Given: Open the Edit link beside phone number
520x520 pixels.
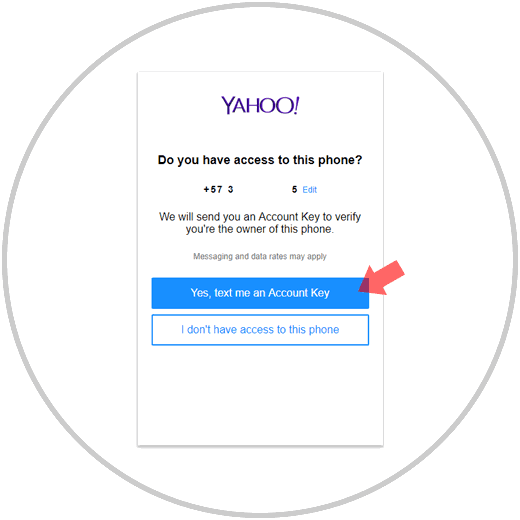Looking at the screenshot, I should 310,190.
